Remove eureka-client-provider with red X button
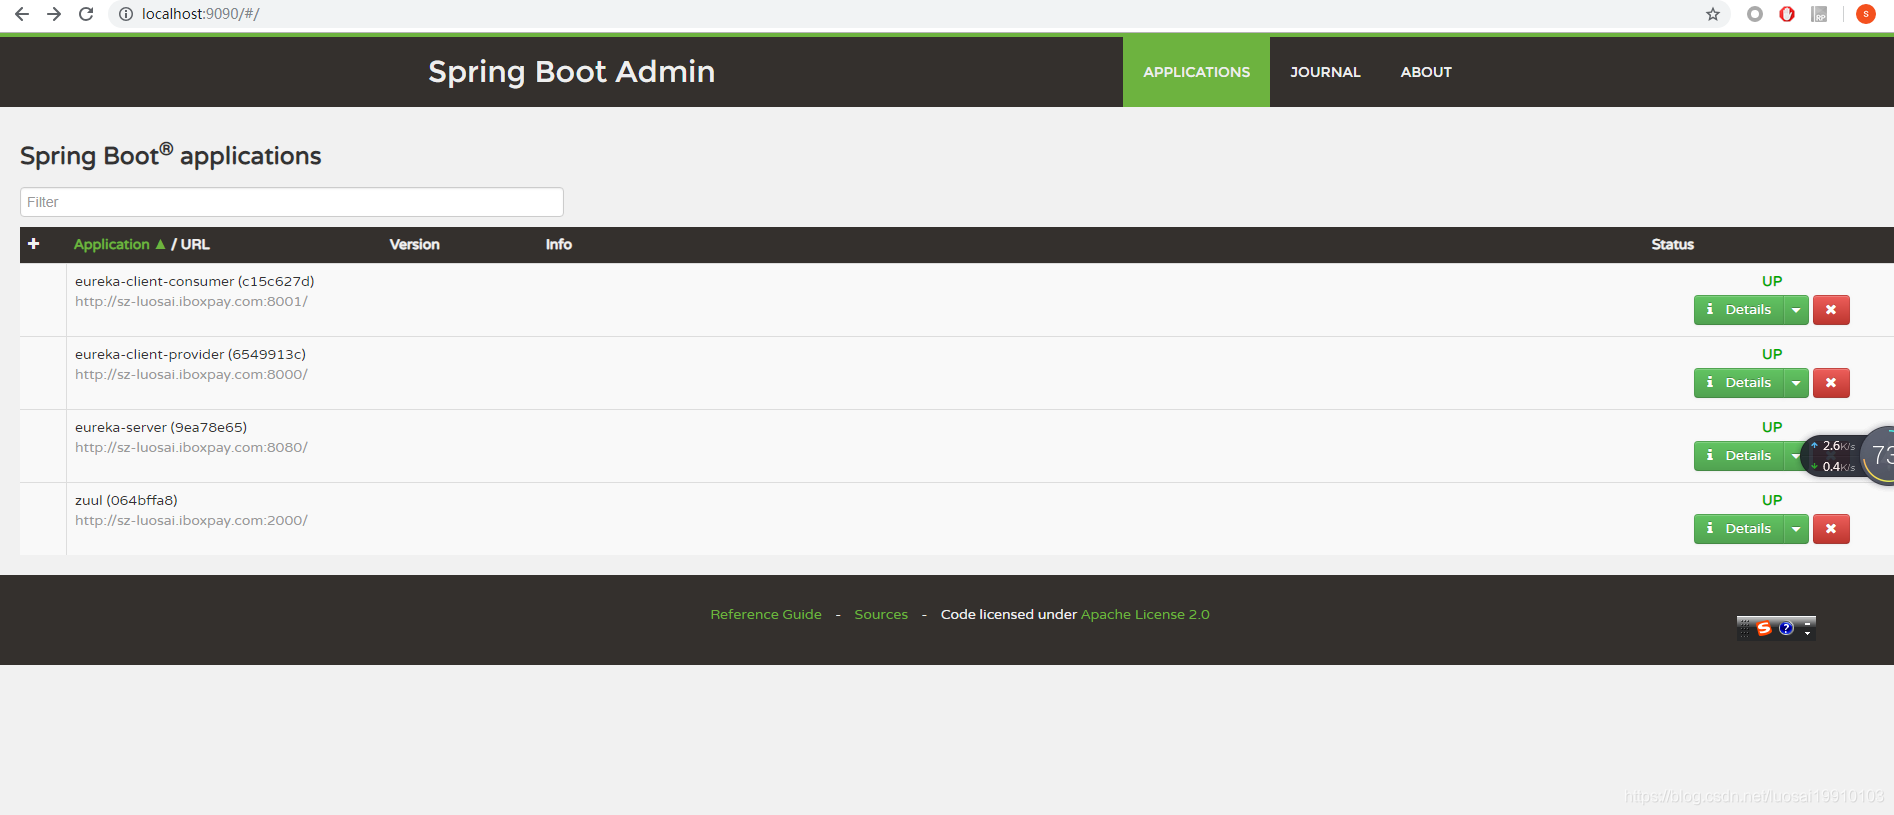Viewport: 1894px width, 815px height. coord(1831,383)
